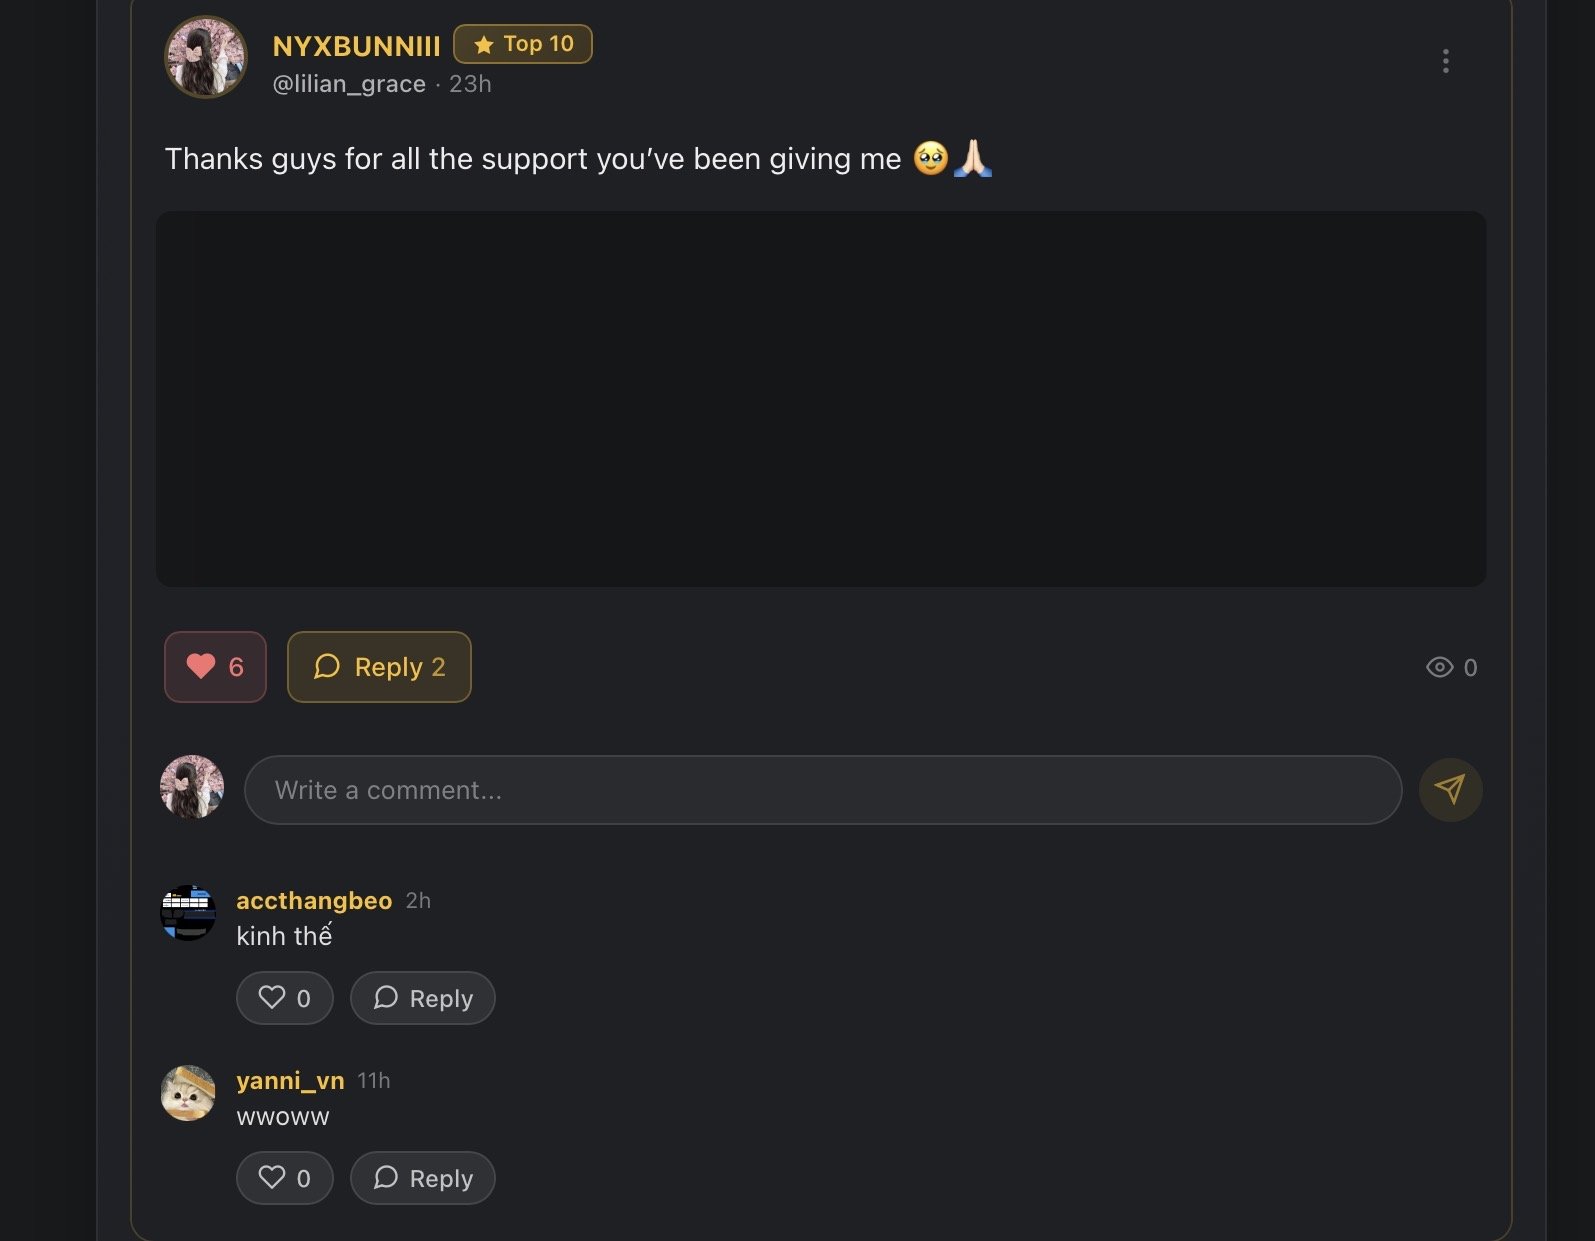
Task: Open the post's dark media preview
Action: tap(820, 398)
